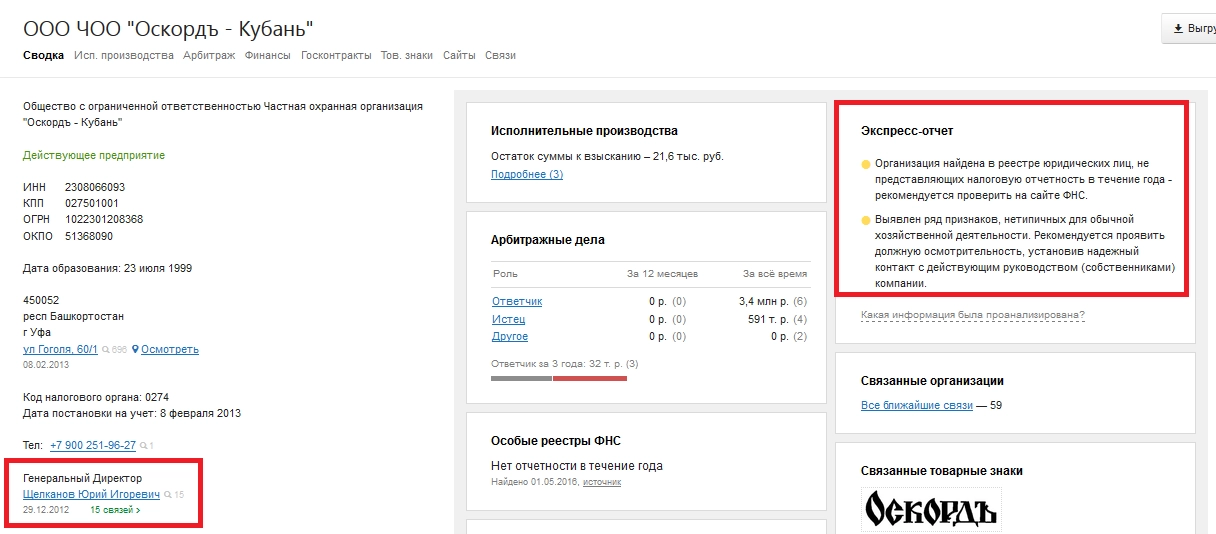The width and height of the screenshot is (1216, 534).
Task: Open the Связи tab
Action: tap(500, 55)
